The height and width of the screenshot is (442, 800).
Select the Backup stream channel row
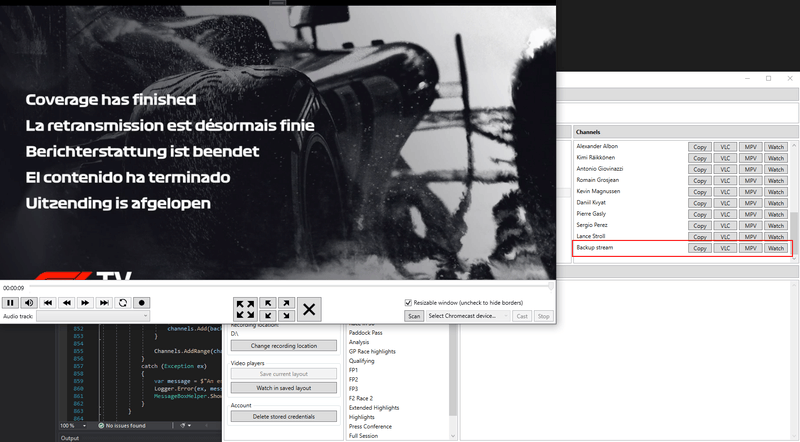[x=682, y=248]
